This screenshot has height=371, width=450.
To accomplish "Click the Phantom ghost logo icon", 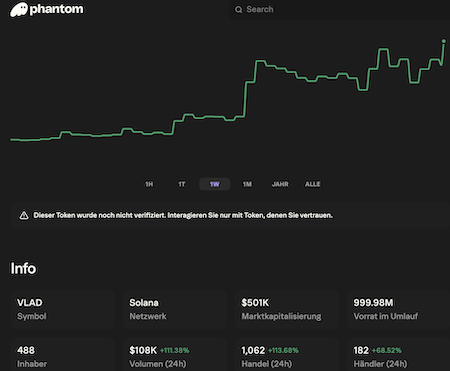I will pos(19,9).
